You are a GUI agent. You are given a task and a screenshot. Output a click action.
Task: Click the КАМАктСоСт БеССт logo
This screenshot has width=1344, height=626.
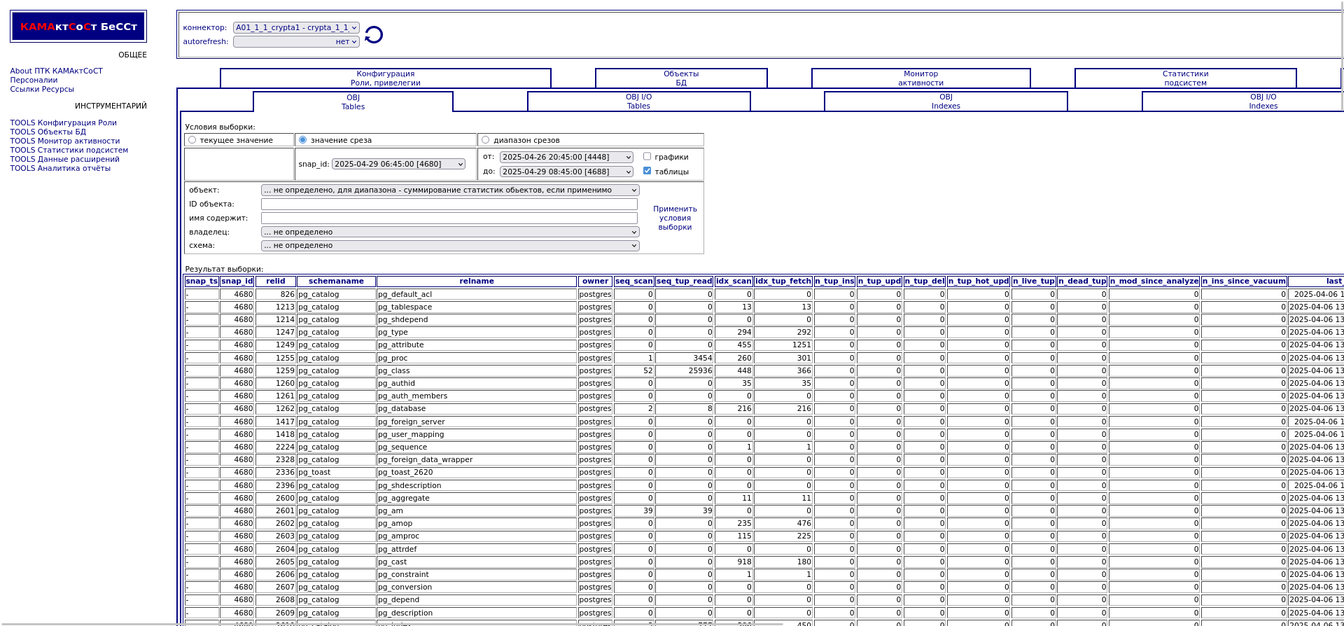click(x=79, y=27)
